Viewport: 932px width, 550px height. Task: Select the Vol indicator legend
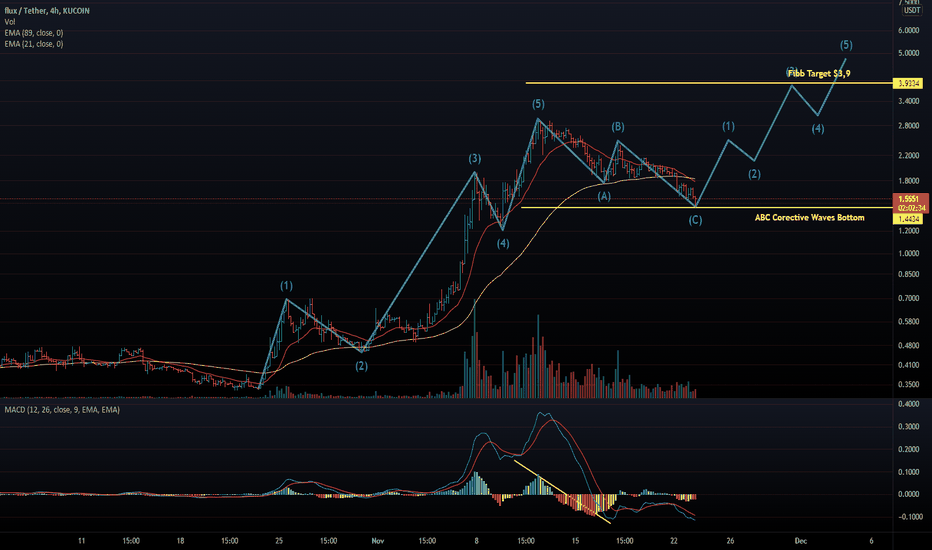[x=10, y=22]
